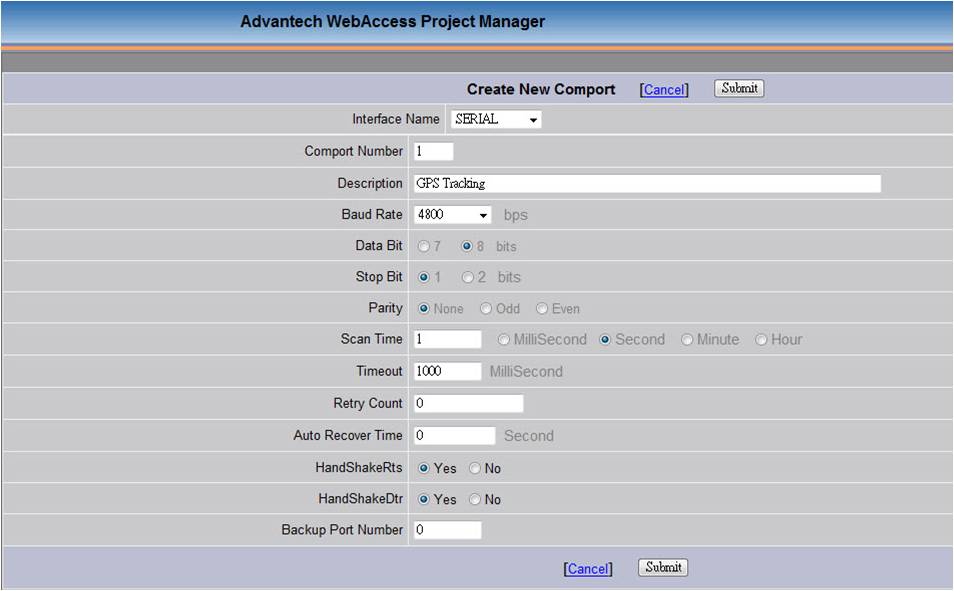Click the Backup Port Number label

(342, 530)
